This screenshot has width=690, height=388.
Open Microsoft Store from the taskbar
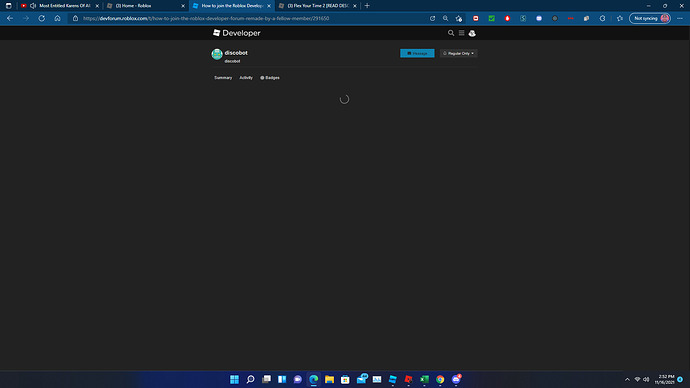345,379
